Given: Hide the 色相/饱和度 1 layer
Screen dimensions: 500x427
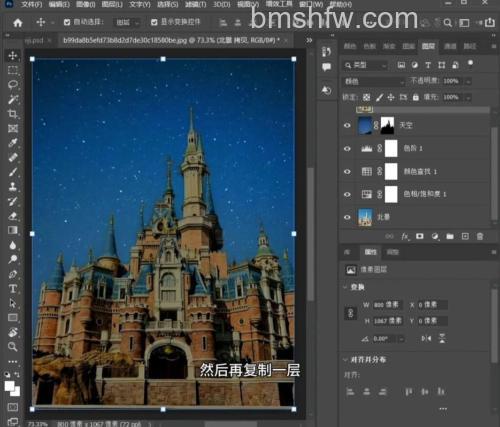Looking at the screenshot, I should tap(347, 194).
